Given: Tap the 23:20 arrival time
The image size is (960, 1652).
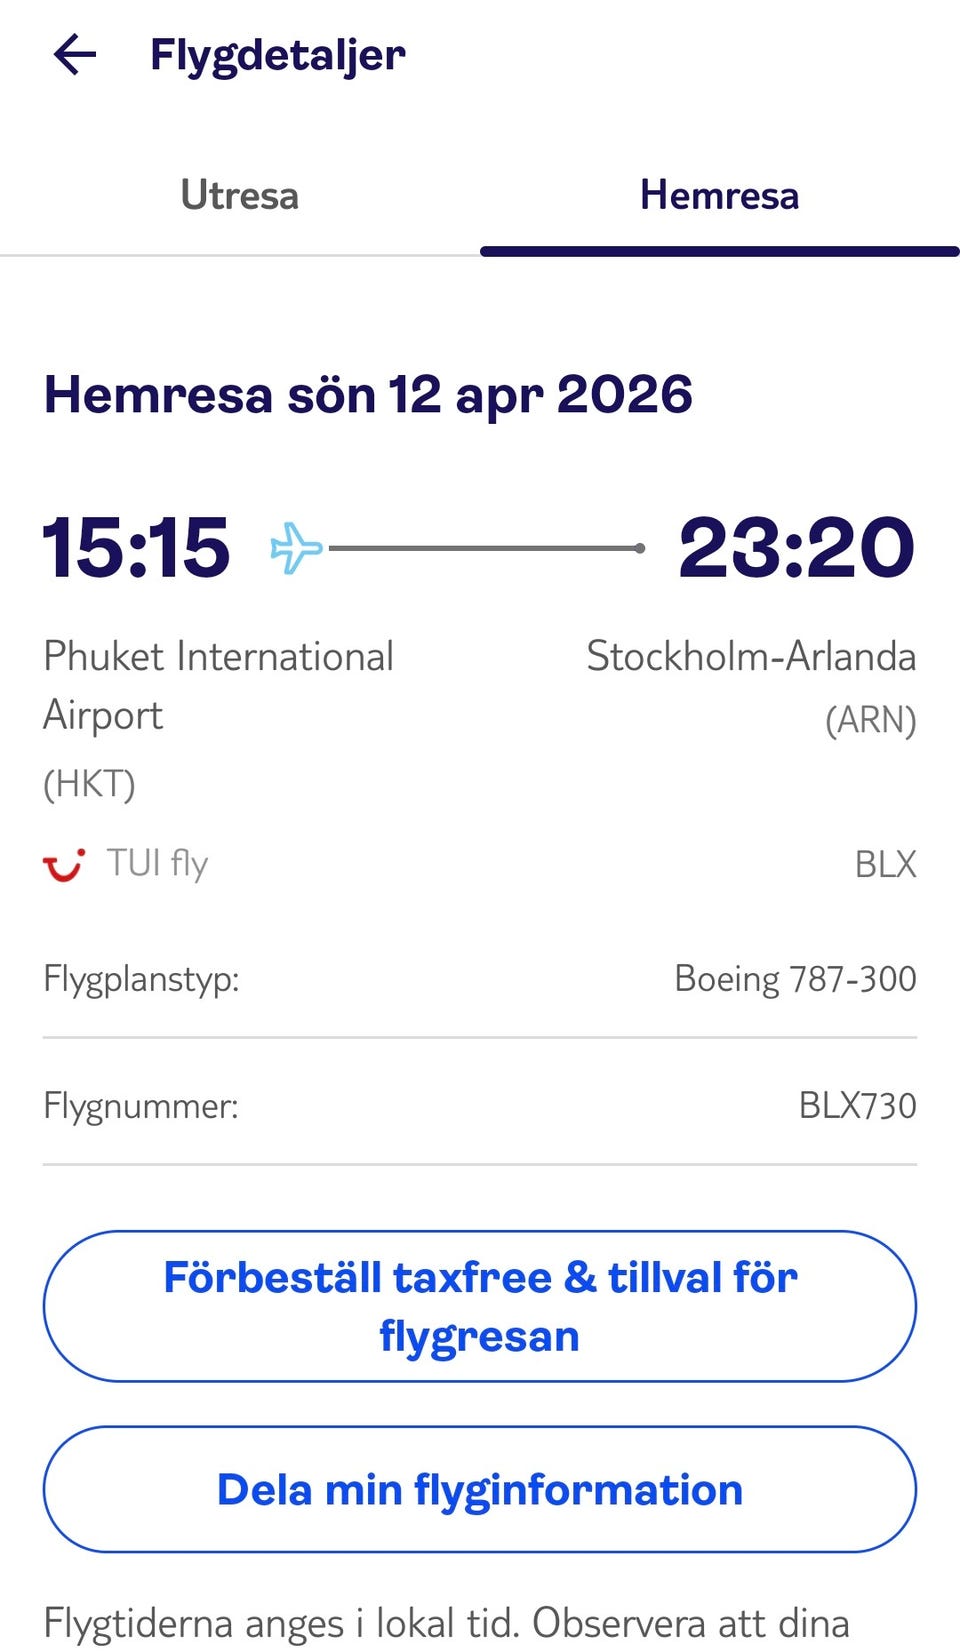Looking at the screenshot, I should [796, 547].
